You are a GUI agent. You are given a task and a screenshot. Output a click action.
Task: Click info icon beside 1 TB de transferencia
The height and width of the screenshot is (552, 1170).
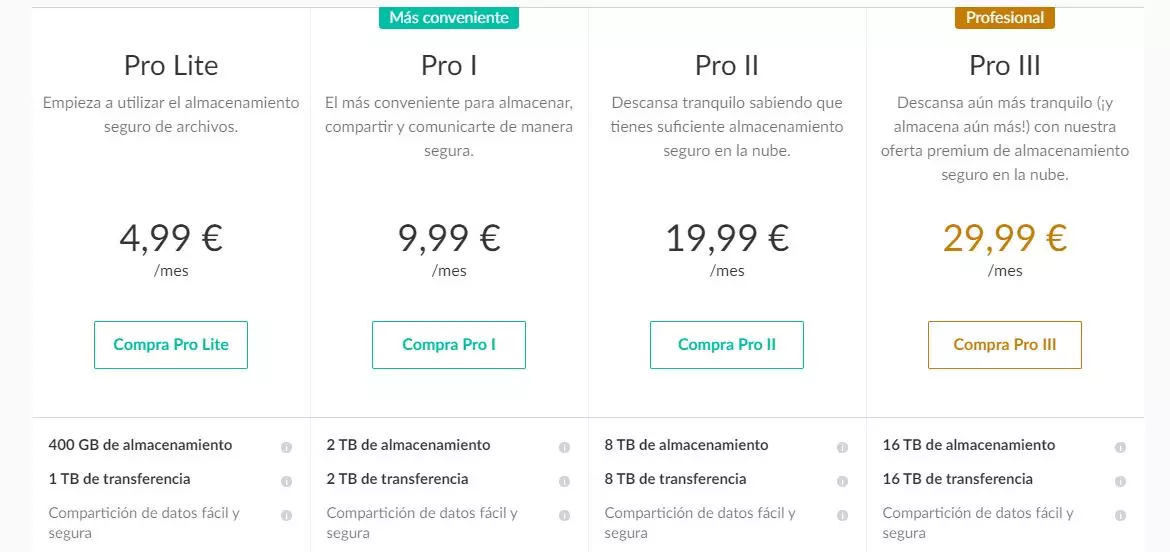pos(286,482)
